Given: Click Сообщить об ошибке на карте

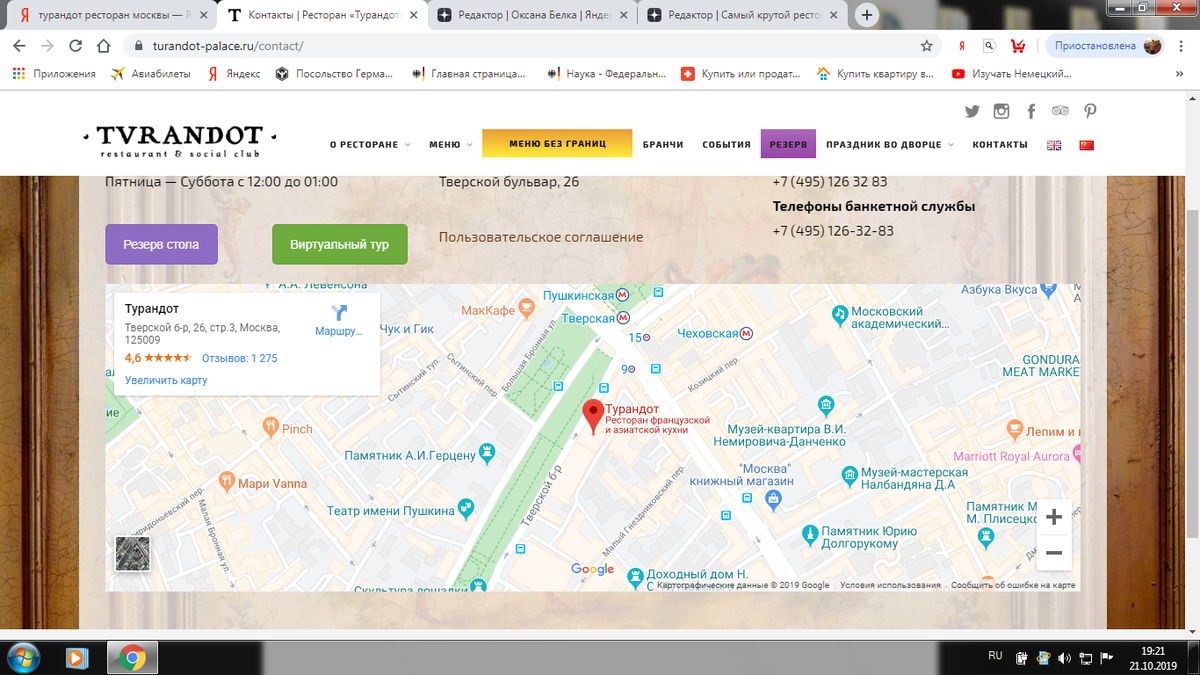Looking at the screenshot, I should [1013, 585].
